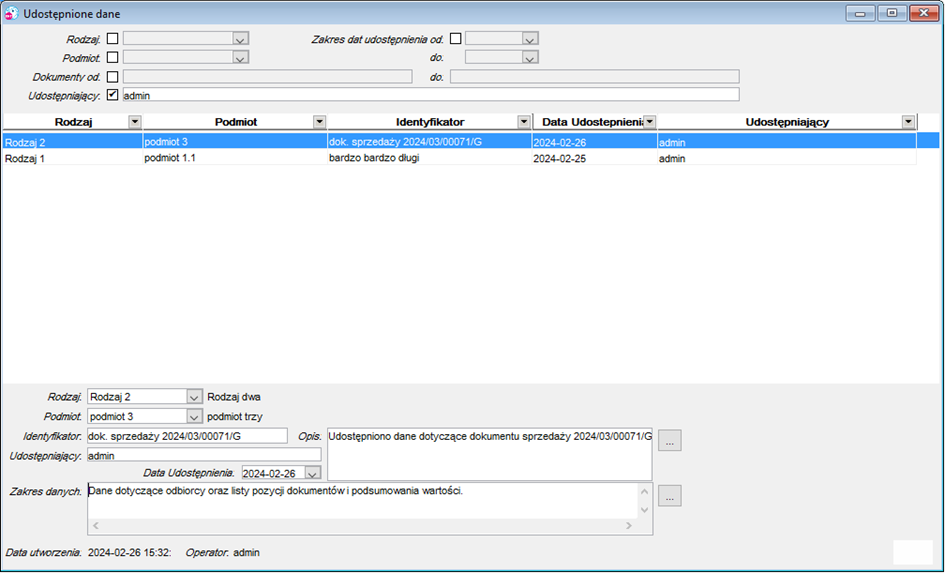Sort by the Rodzaj column header

pos(73,122)
